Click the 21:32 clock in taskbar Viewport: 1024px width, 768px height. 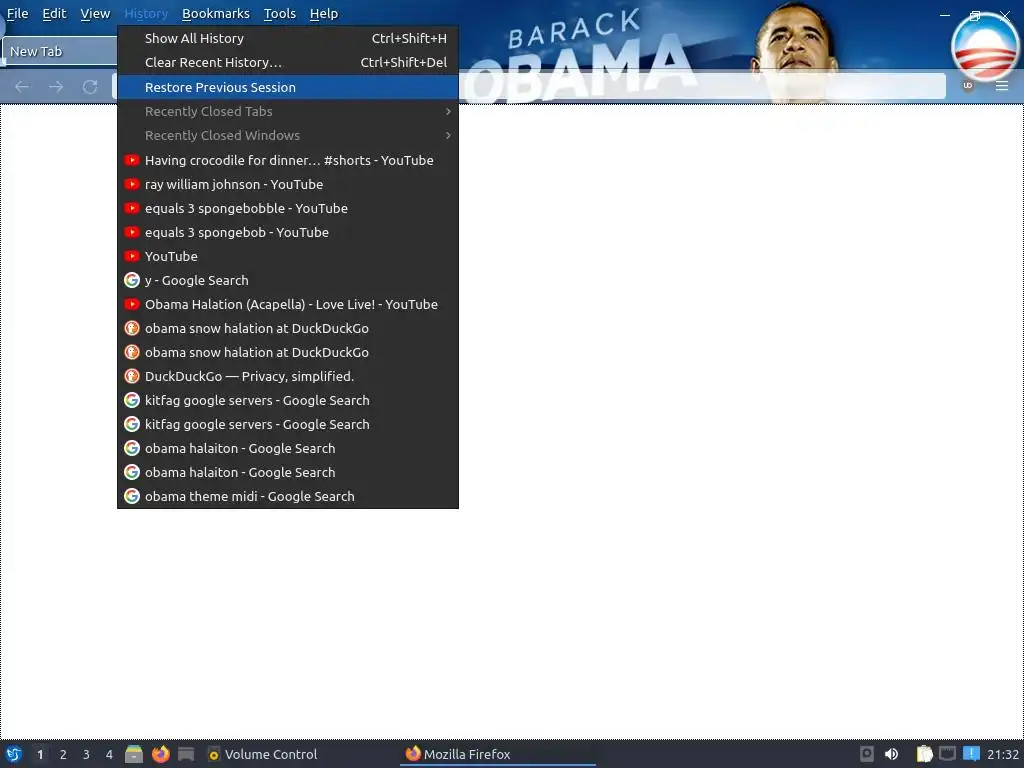[1003, 754]
